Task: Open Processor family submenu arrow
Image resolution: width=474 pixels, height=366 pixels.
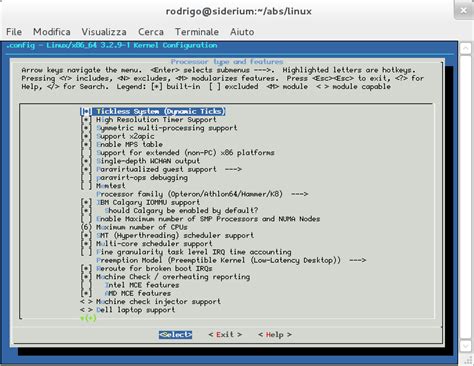Action: coord(299,194)
